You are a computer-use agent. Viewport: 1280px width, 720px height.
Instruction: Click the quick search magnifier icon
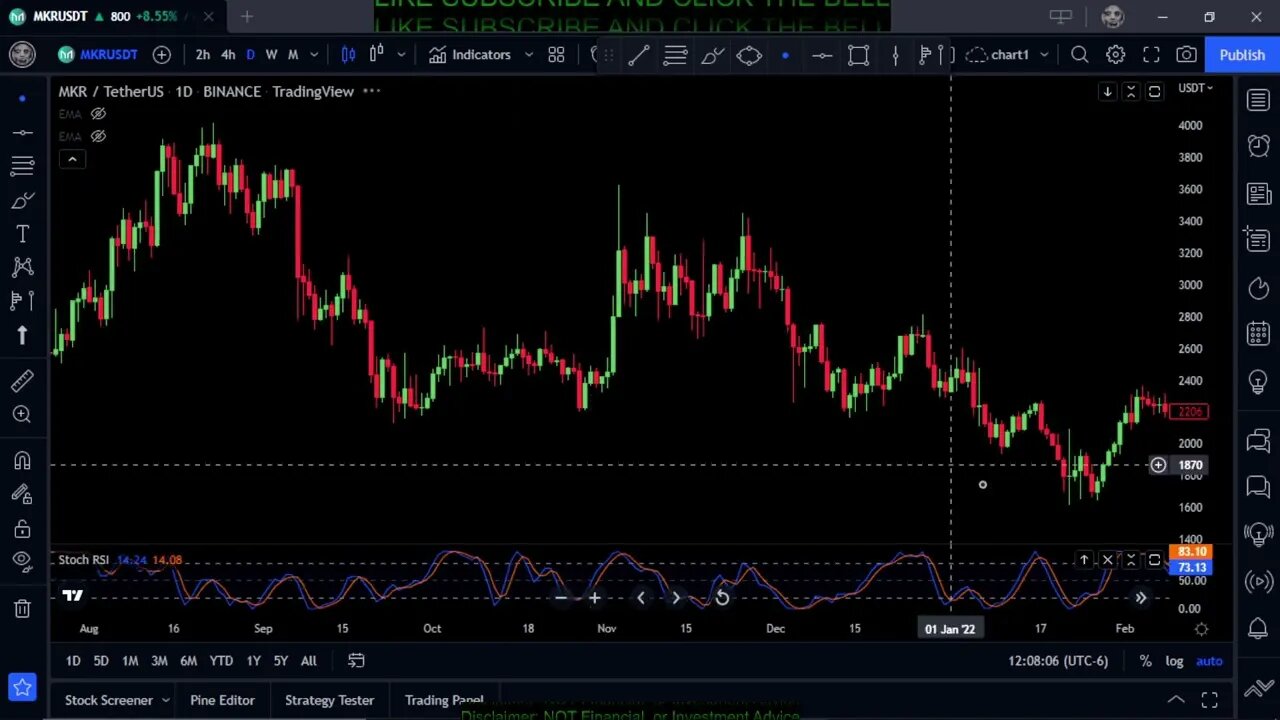(x=1079, y=54)
